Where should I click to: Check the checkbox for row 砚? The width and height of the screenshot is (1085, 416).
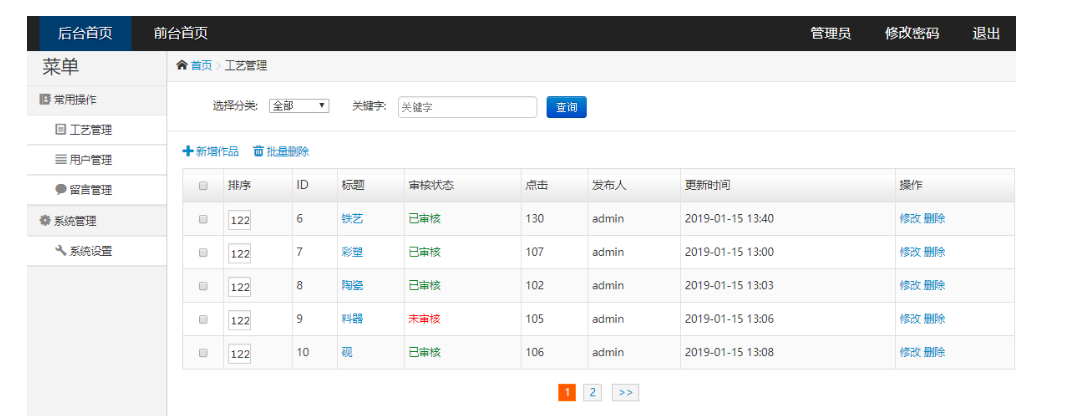pos(203,352)
